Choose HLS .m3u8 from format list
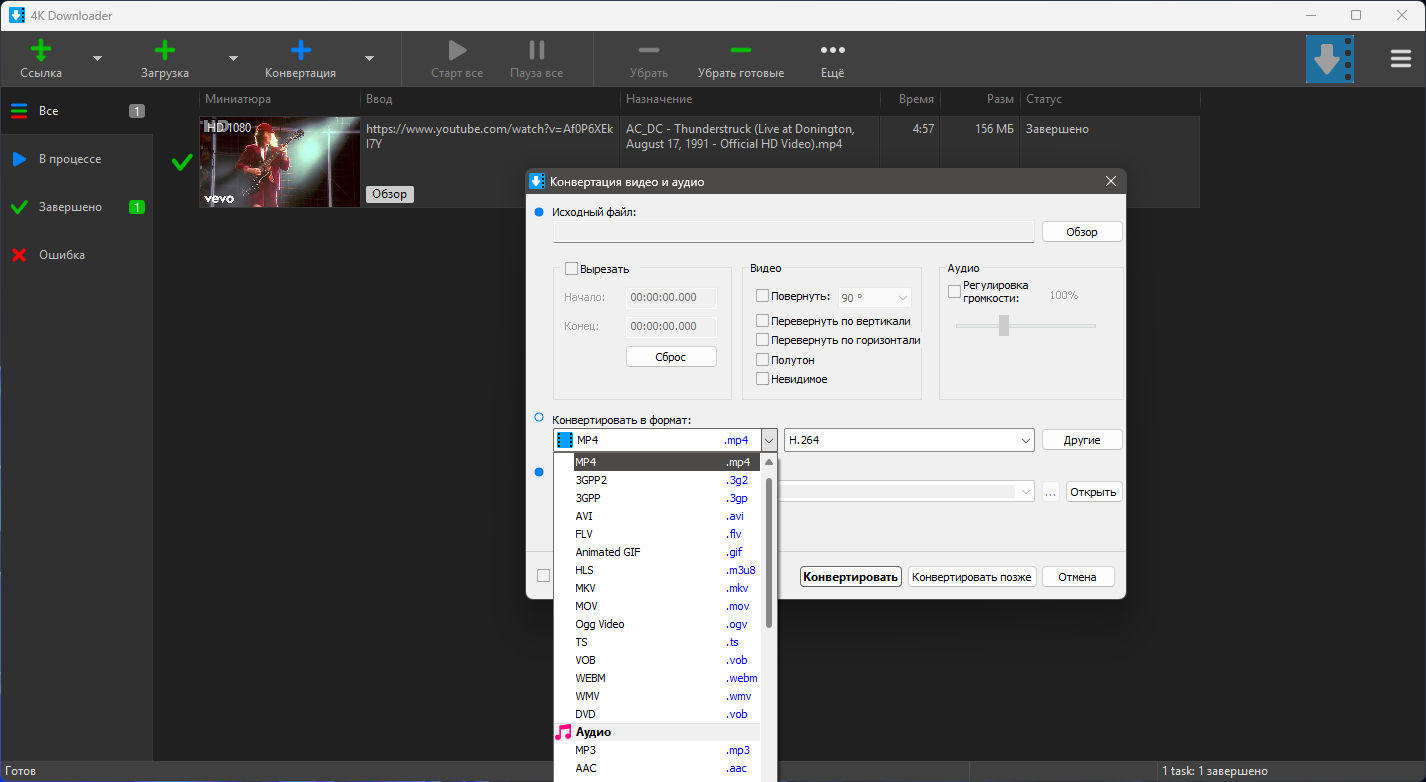Image resolution: width=1426 pixels, height=782 pixels. pyautogui.click(x=657, y=570)
